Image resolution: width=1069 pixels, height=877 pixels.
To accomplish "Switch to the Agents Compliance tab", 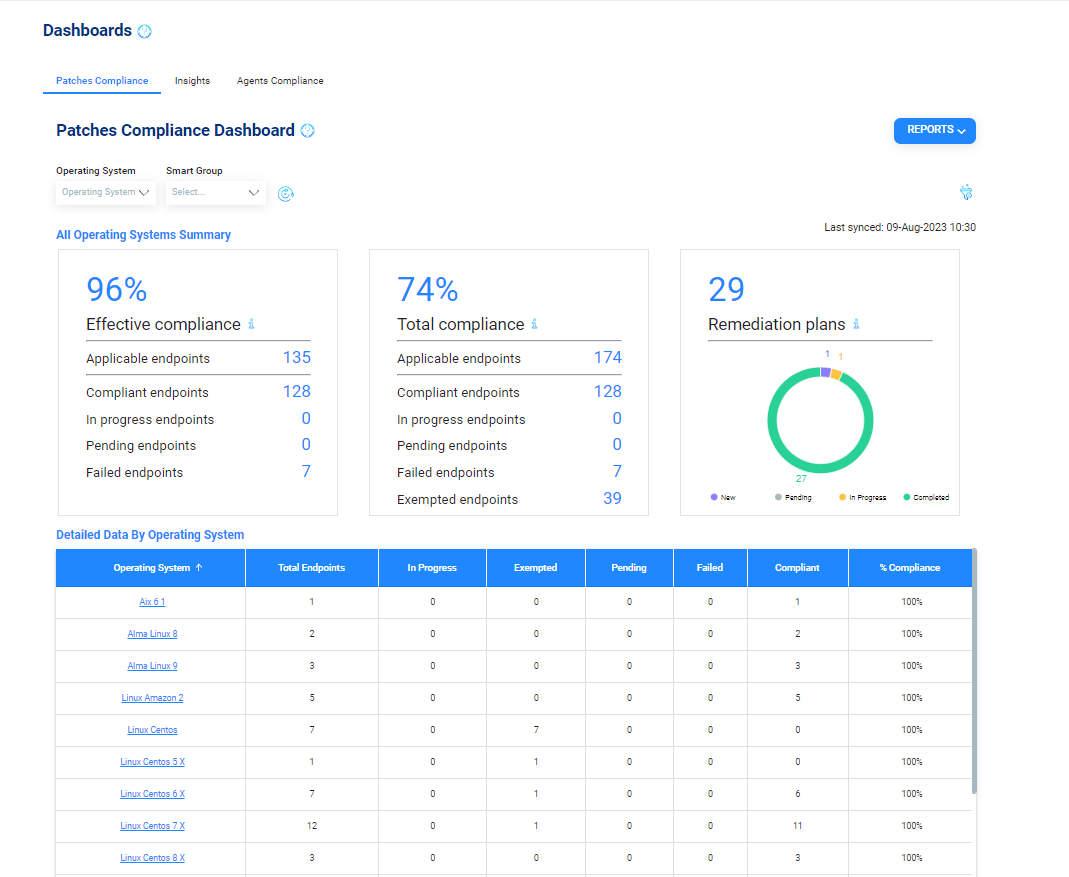I will pos(279,81).
